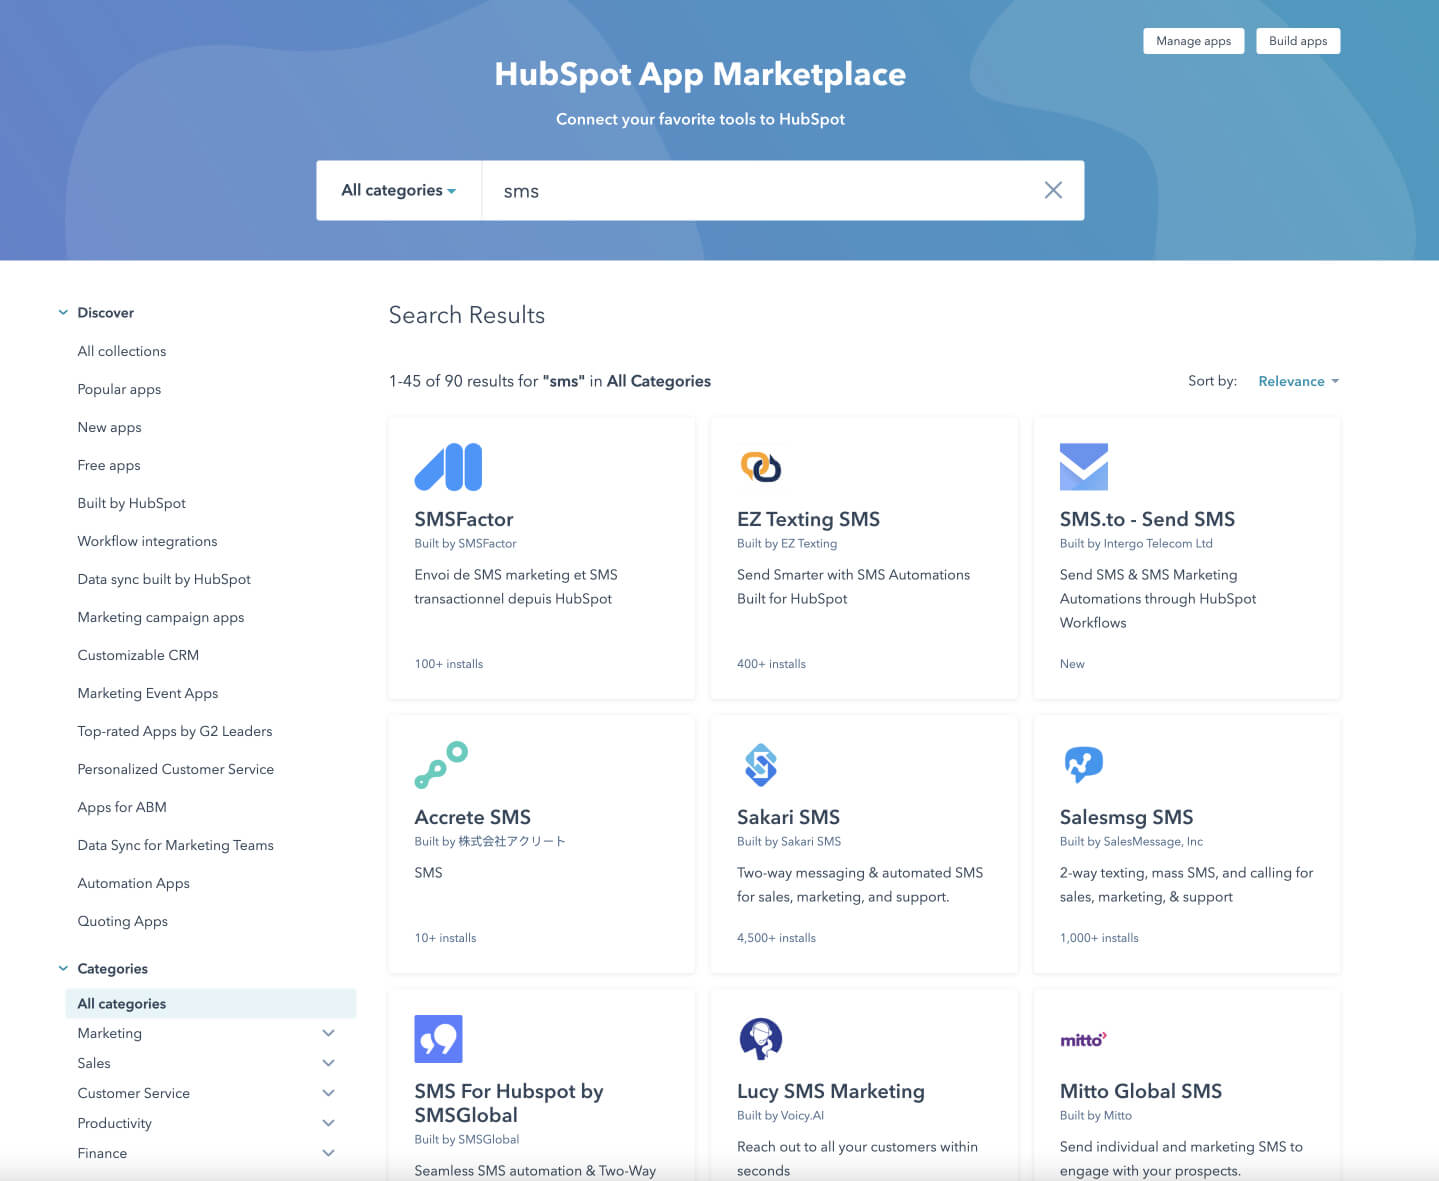
Task: Open the SMSFactor app title
Action: (464, 519)
